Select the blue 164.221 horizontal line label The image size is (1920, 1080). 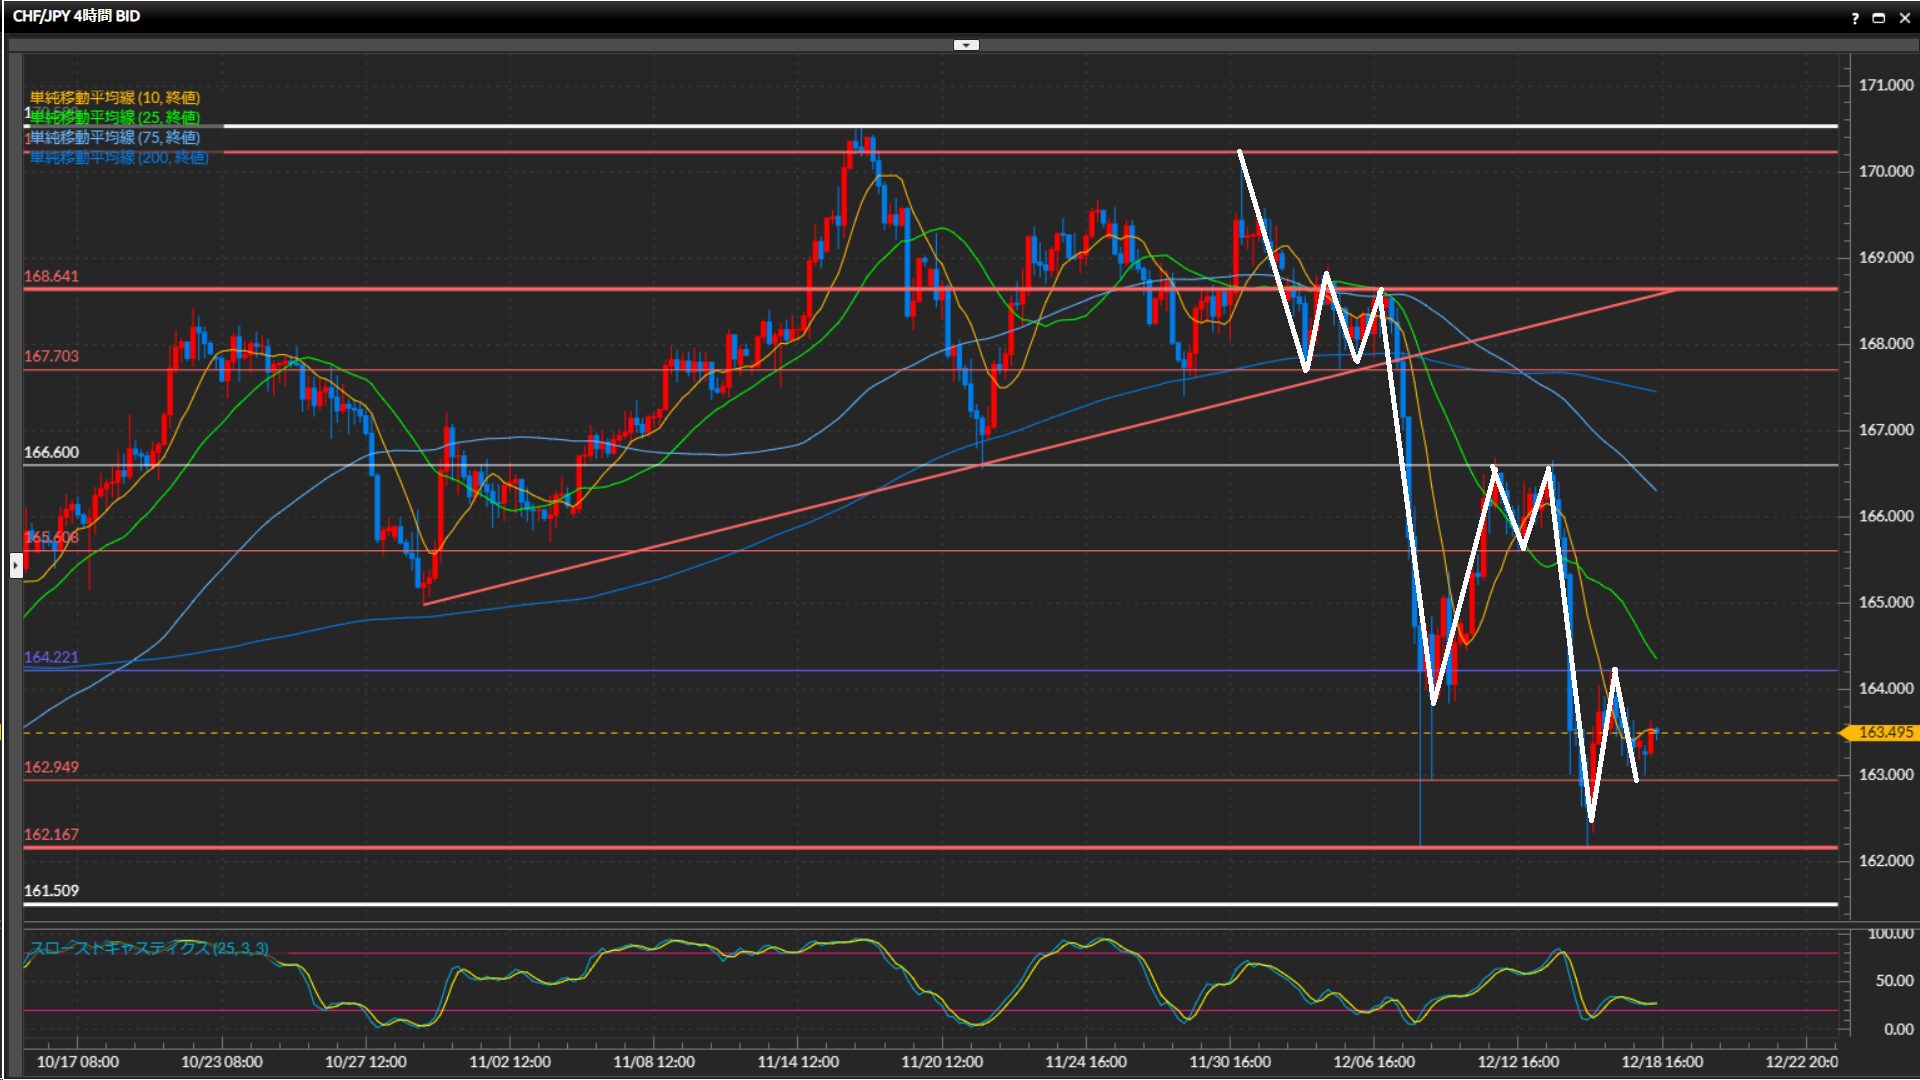(x=51, y=657)
